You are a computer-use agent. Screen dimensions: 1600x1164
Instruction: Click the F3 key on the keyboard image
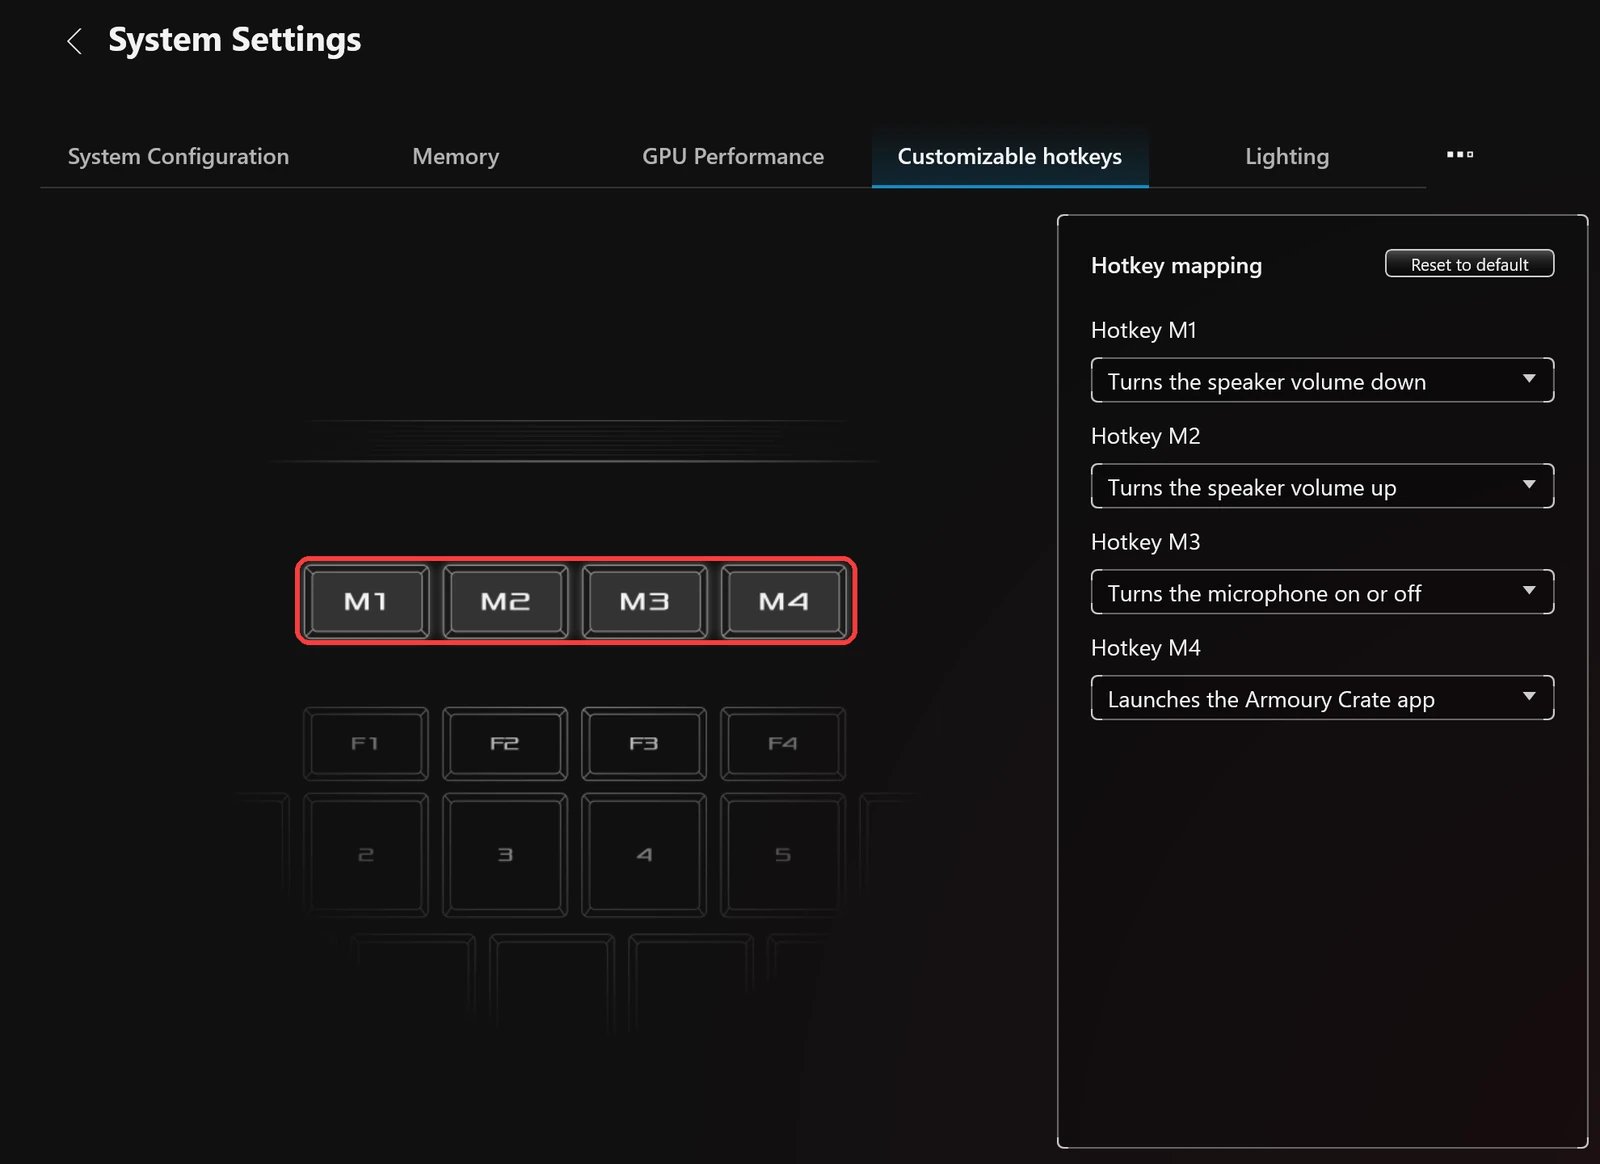point(644,744)
